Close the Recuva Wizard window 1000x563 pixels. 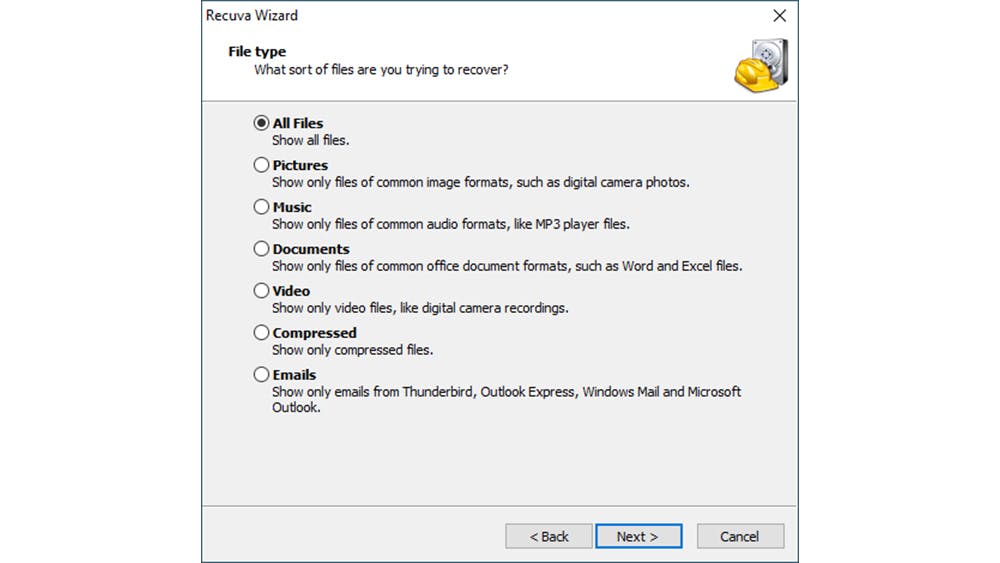[x=779, y=16]
